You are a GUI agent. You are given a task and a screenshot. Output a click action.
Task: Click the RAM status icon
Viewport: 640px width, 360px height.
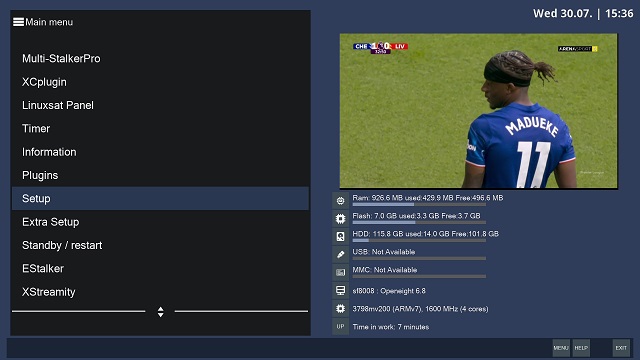(x=340, y=200)
